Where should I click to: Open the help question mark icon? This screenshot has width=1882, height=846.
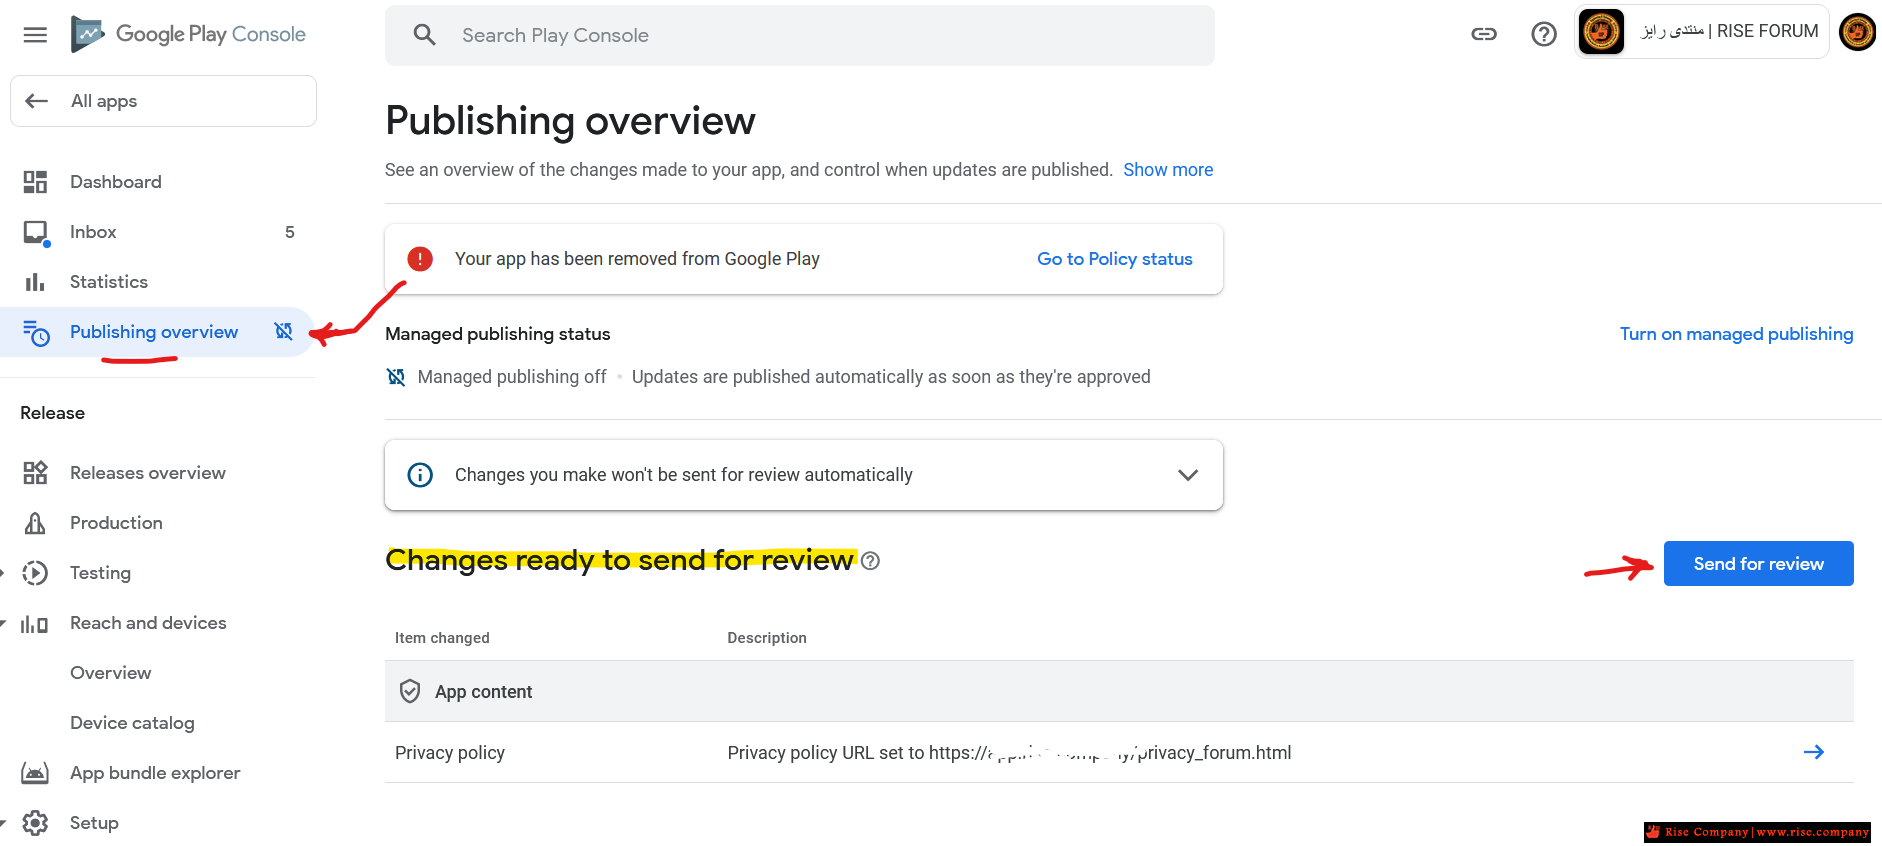1544,34
